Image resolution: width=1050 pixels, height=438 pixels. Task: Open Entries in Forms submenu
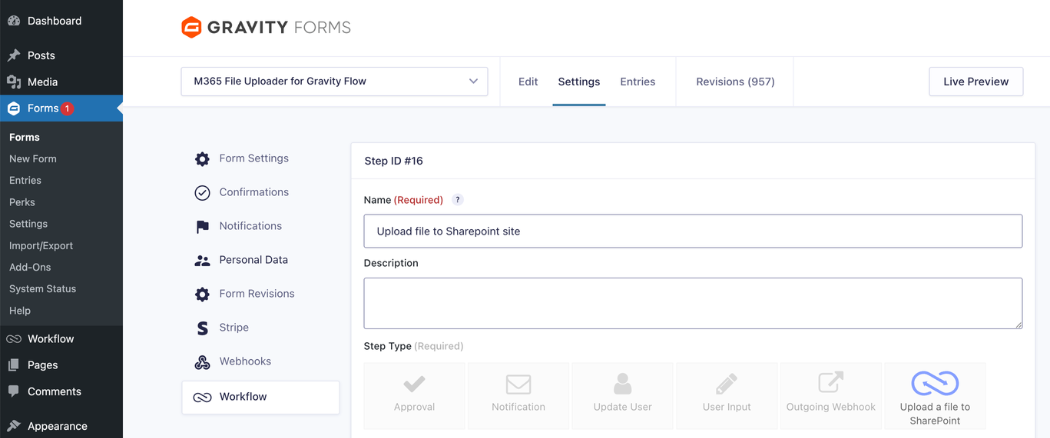25,180
